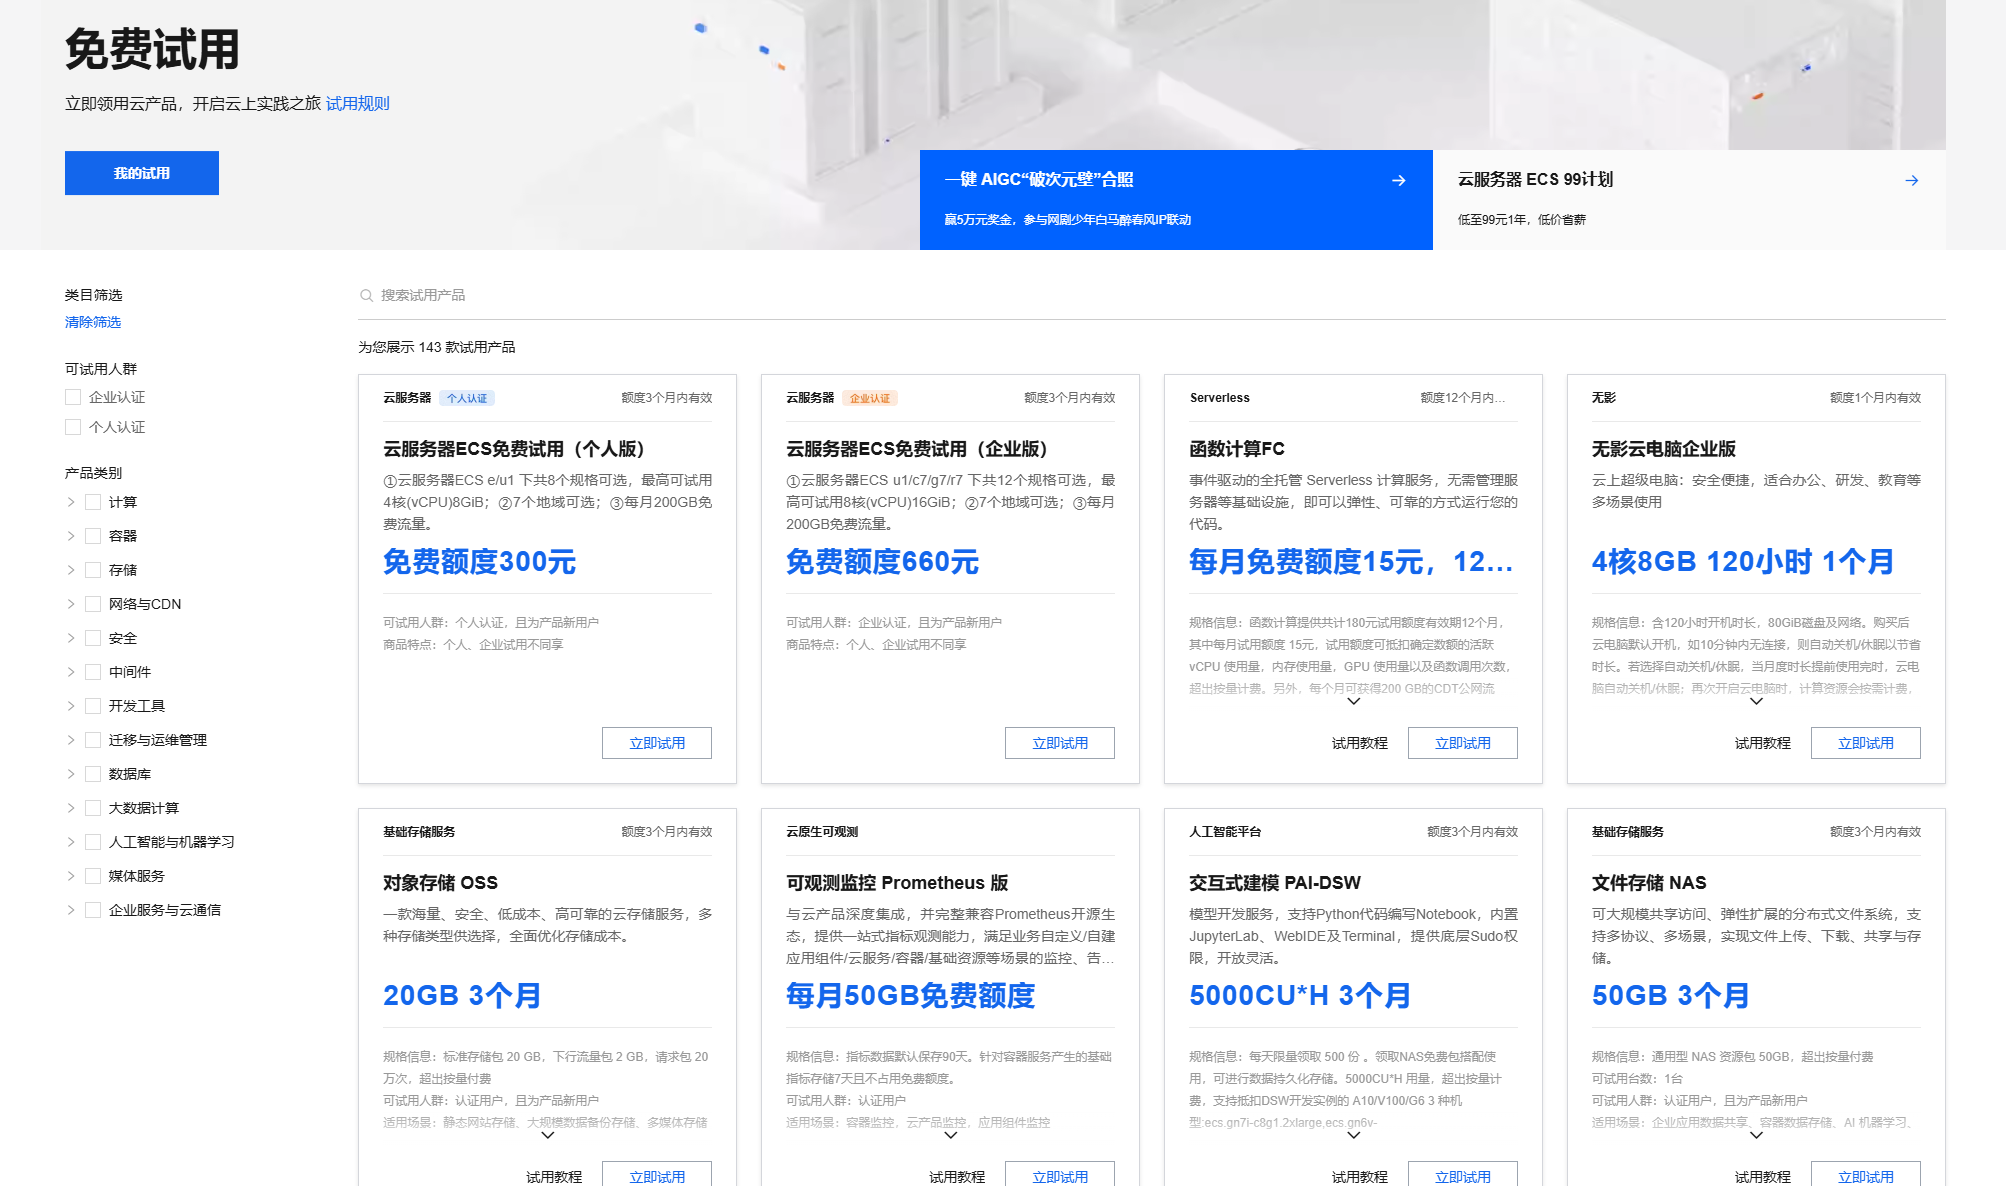Open 试用教程 for 函数计算FC
The height and width of the screenshot is (1186, 2006).
click(1360, 743)
